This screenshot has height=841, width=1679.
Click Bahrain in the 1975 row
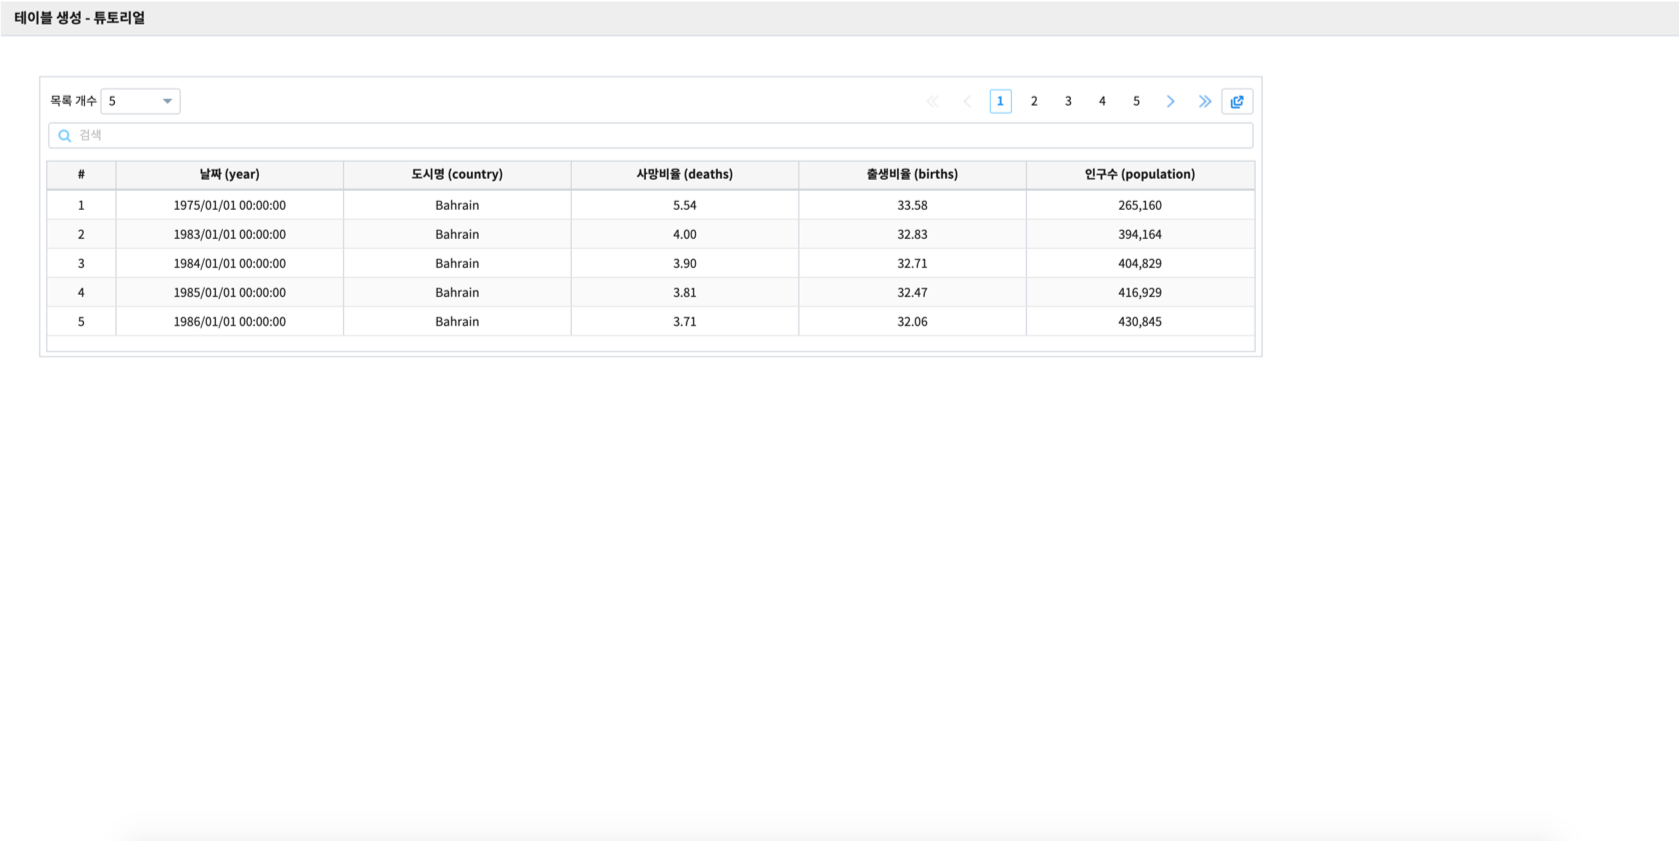pyautogui.click(x=457, y=205)
